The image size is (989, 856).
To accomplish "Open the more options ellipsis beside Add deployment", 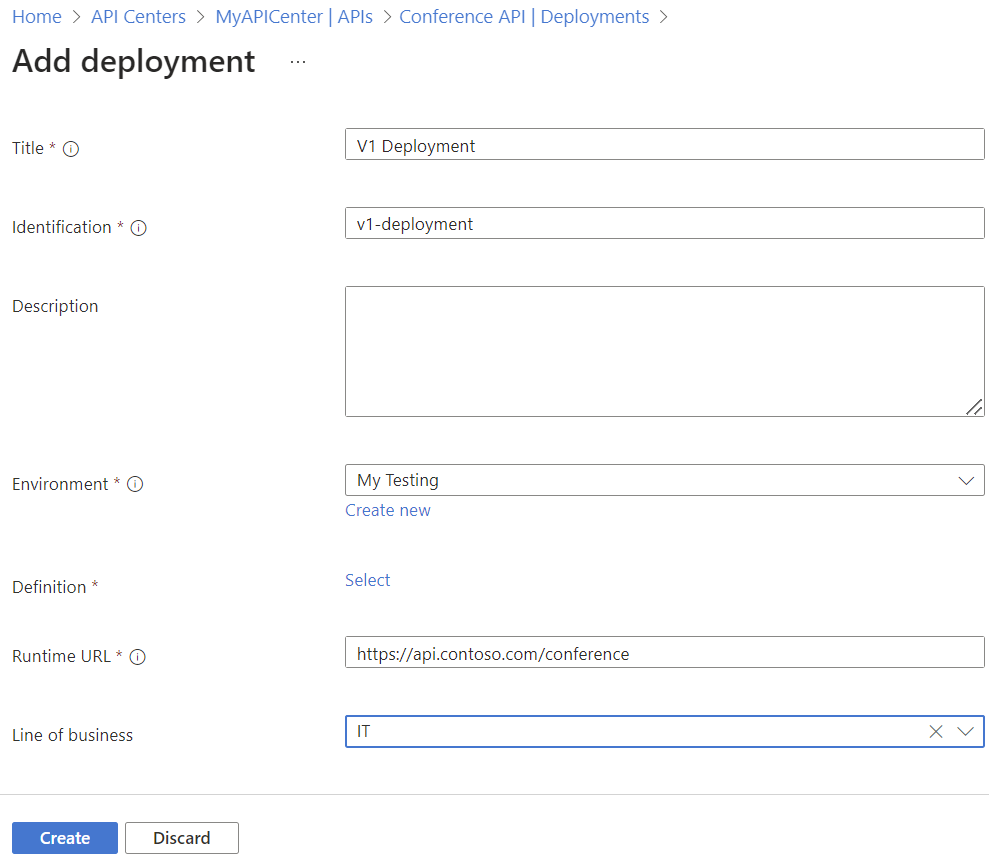I will click(297, 62).
